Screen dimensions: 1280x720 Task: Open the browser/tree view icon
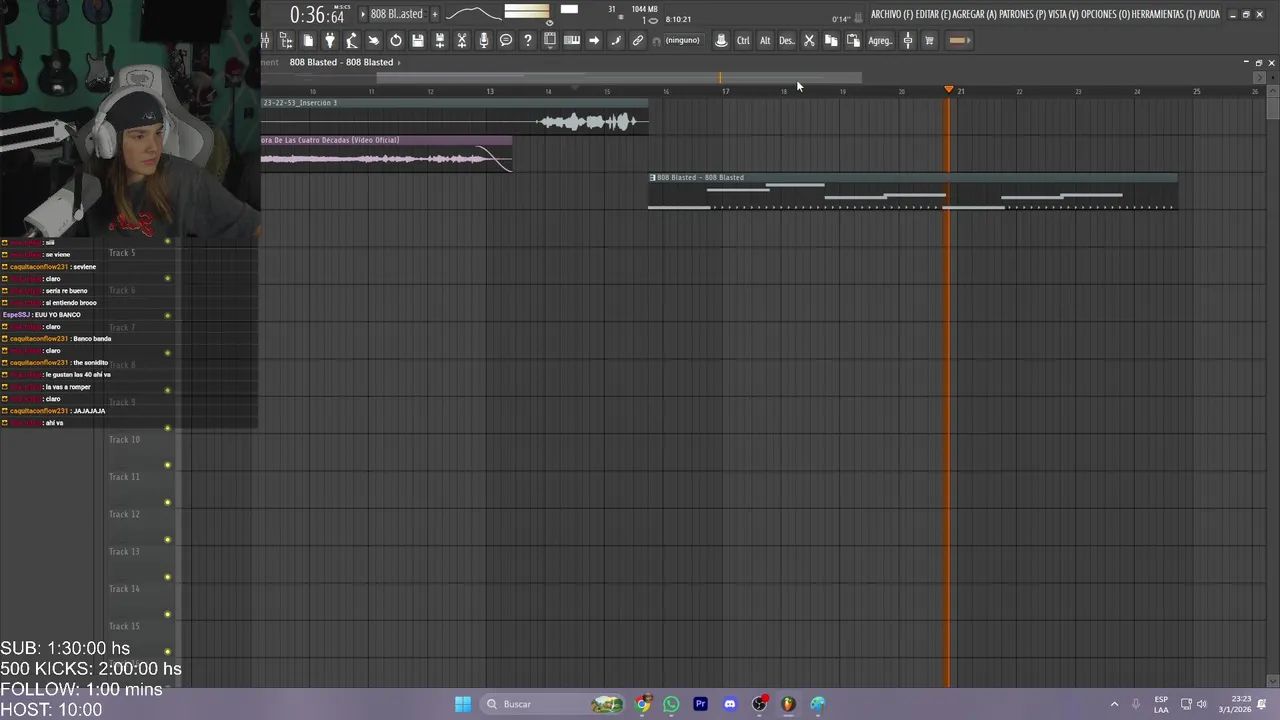click(286, 40)
